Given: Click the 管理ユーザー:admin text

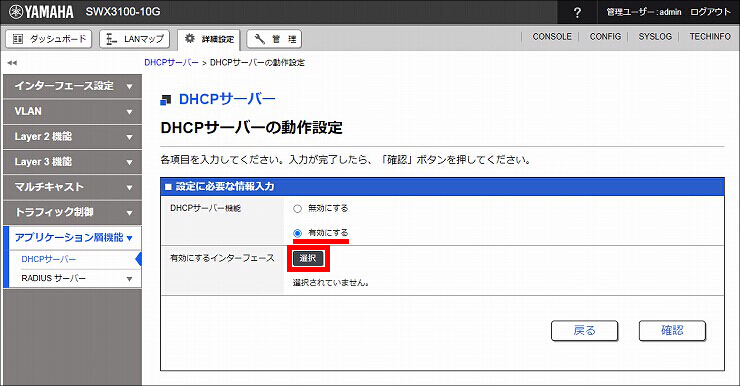Looking at the screenshot, I should 644,12.
